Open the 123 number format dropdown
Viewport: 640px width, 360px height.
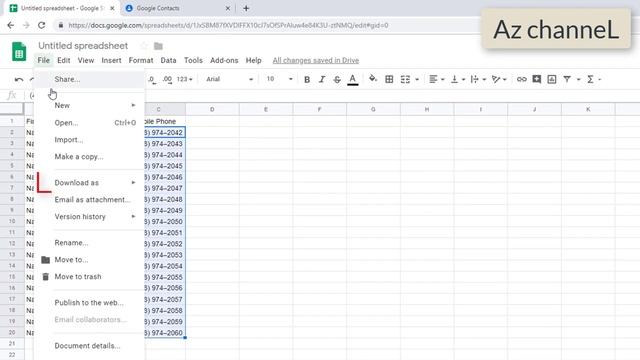coord(184,79)
